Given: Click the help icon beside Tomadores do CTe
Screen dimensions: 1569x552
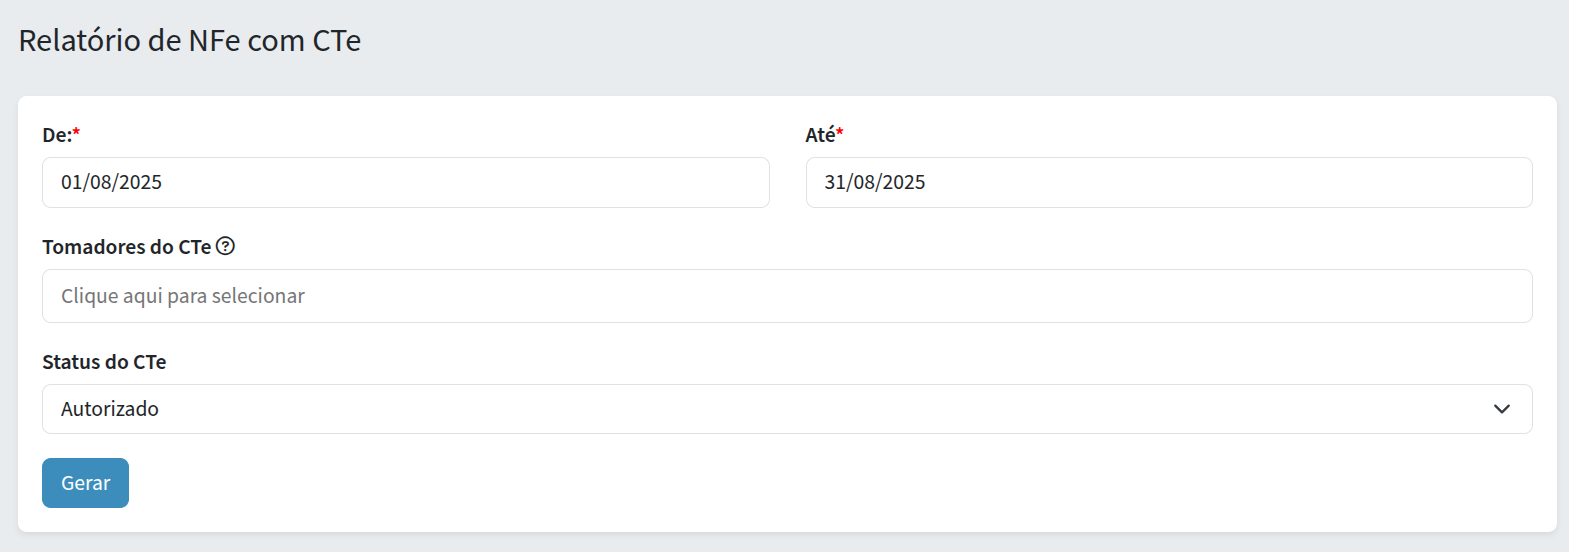Looking at the screenshot, I should pos(226,246).
